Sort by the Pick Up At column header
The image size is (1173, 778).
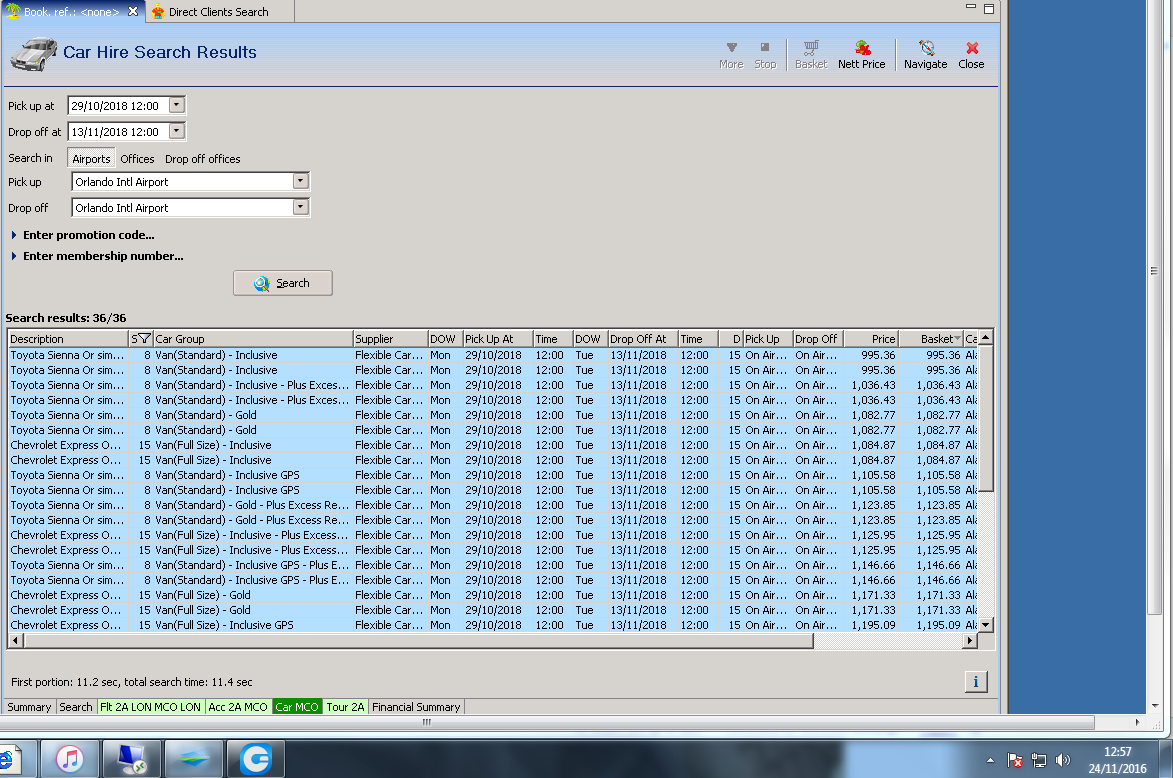tap(497, 339)
